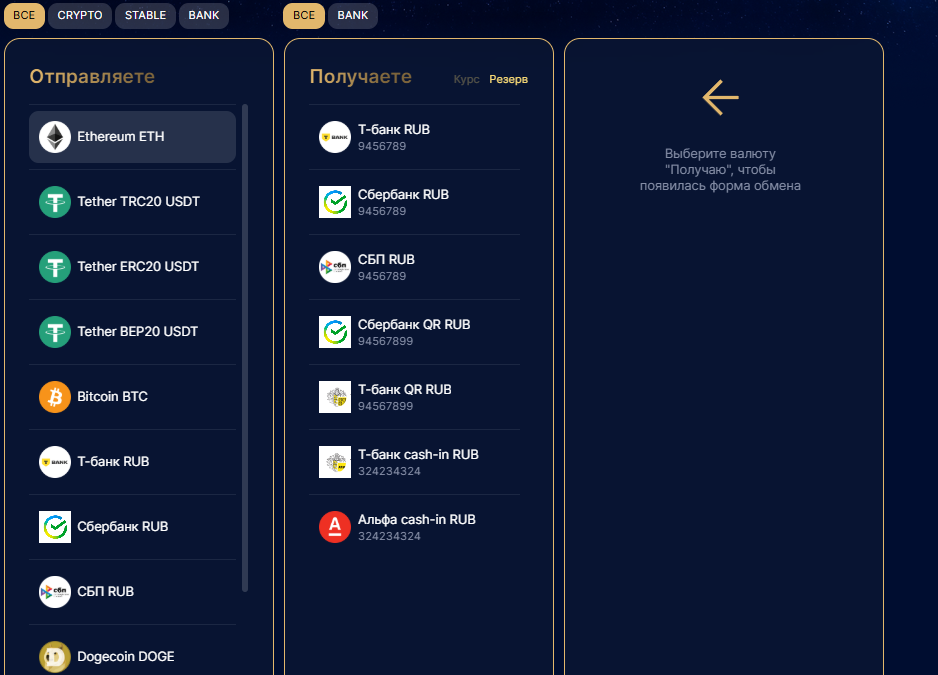Choose Т-банк QR RUB to receive

click(415, 397)
